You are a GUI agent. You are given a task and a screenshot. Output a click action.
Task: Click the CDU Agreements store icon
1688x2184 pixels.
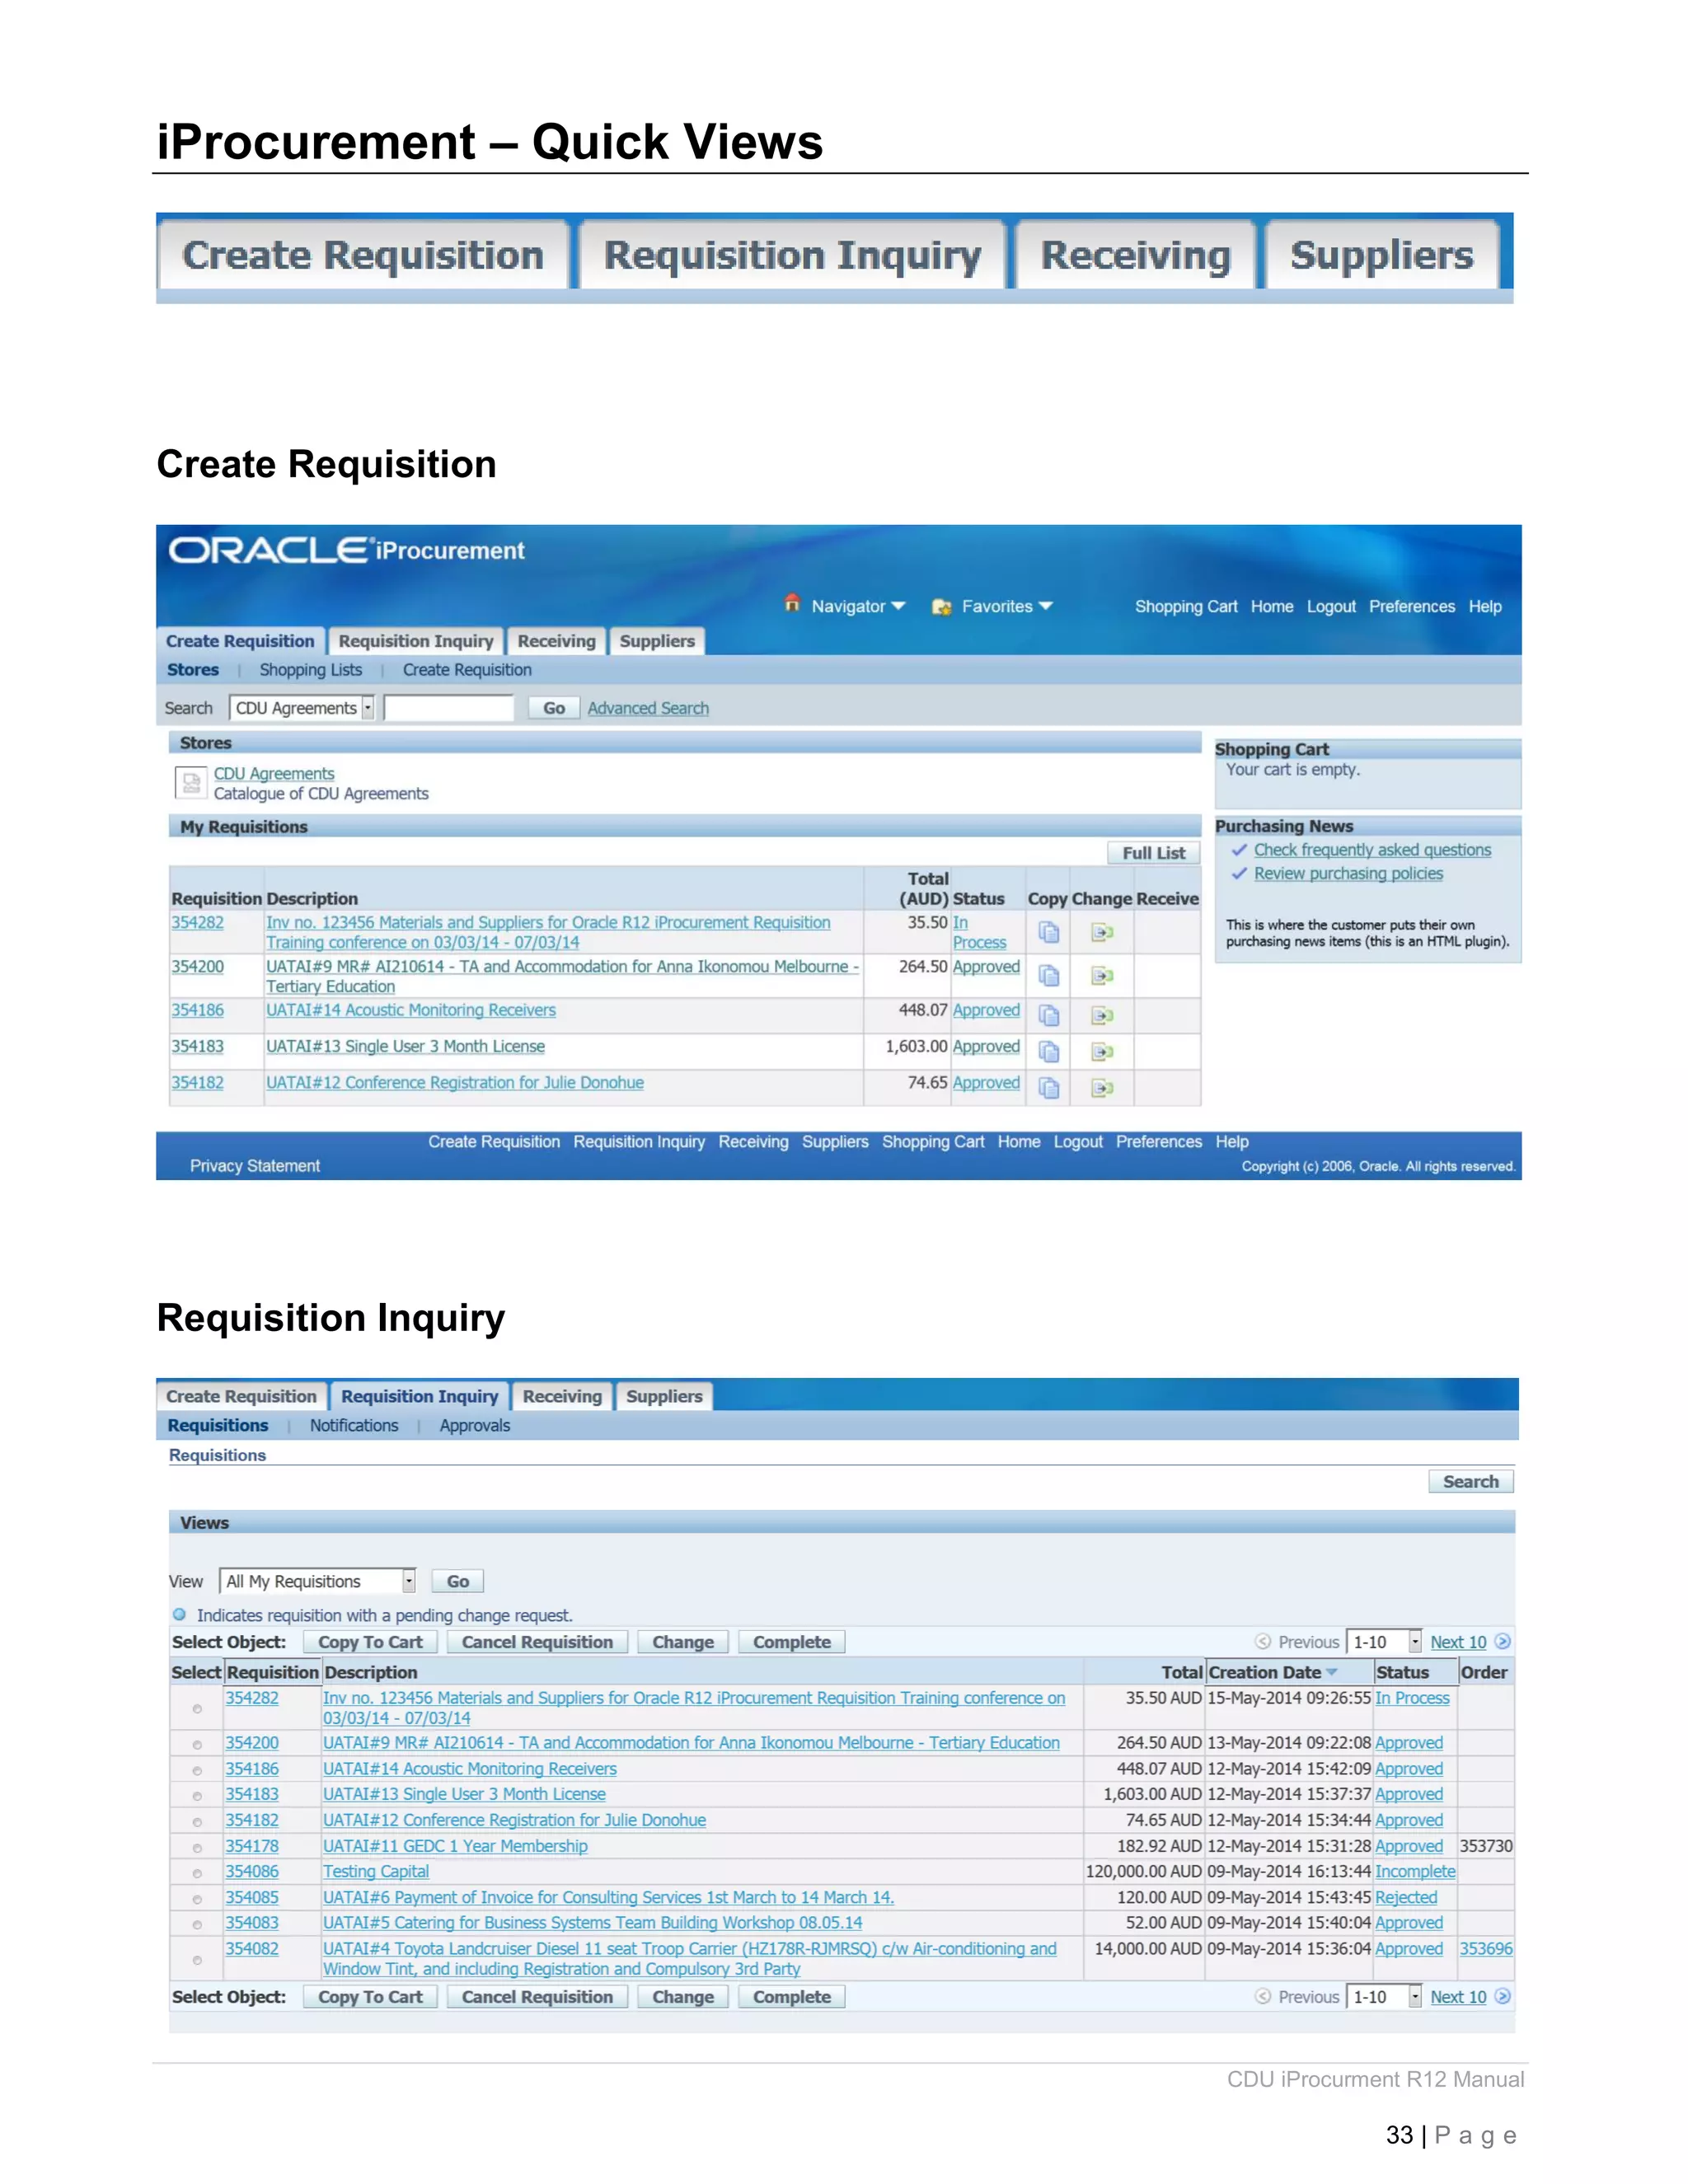(x=190, y=783)
